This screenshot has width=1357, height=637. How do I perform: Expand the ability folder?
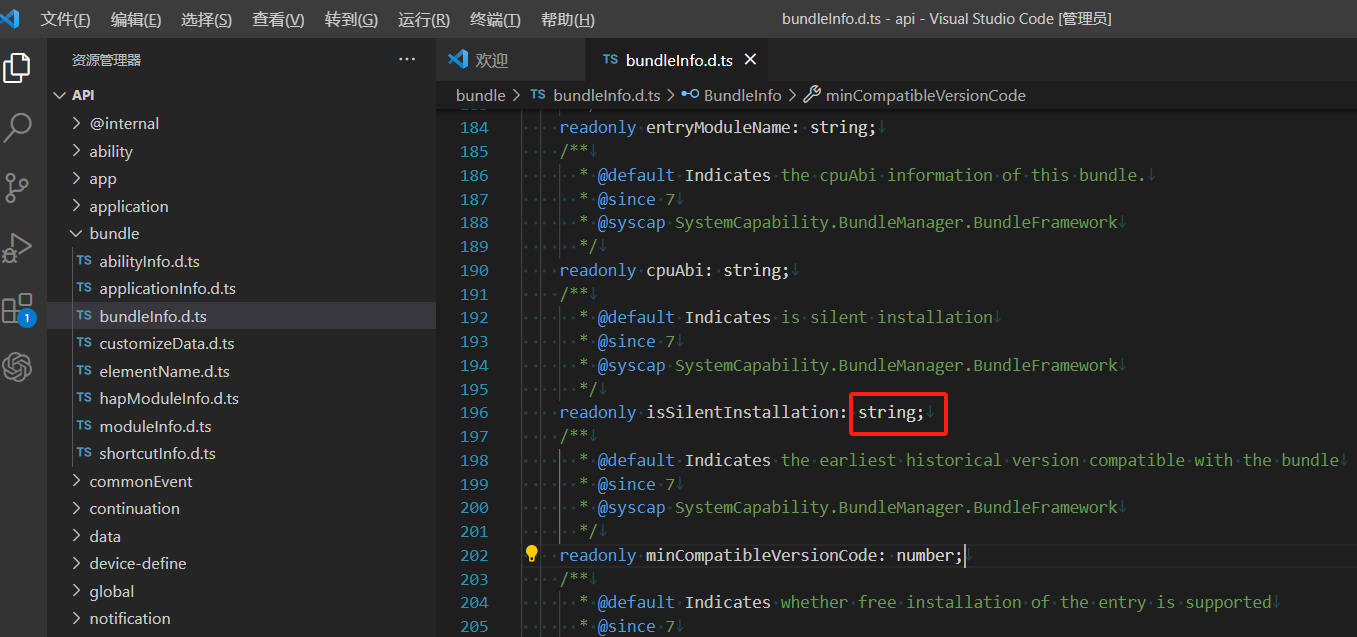click(x=241, y=151)
